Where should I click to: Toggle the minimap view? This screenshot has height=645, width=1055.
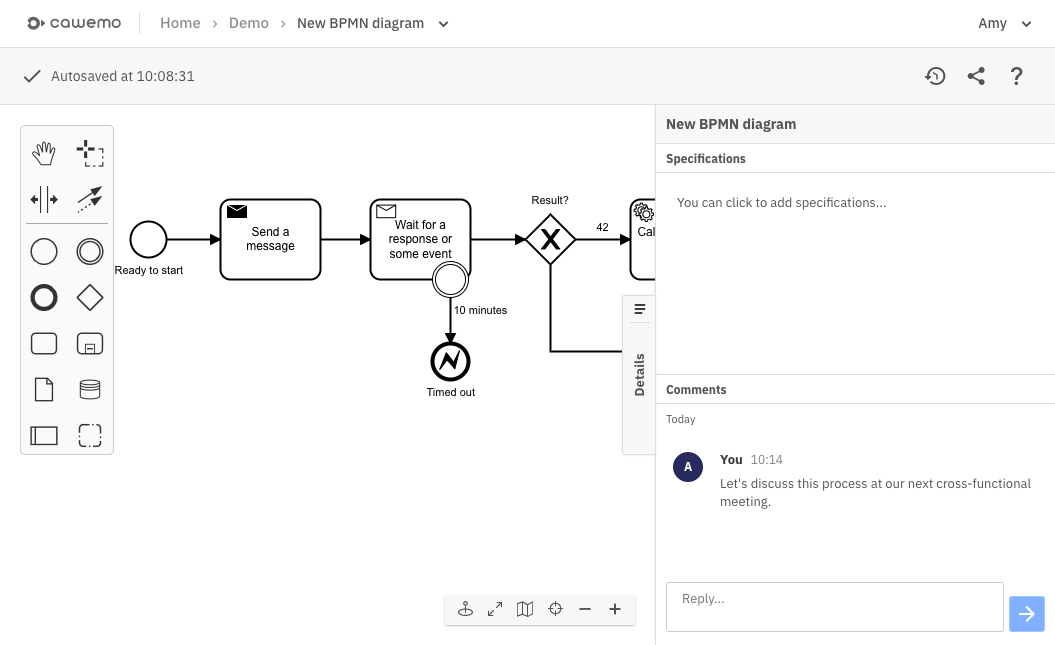tap(525, 609)
